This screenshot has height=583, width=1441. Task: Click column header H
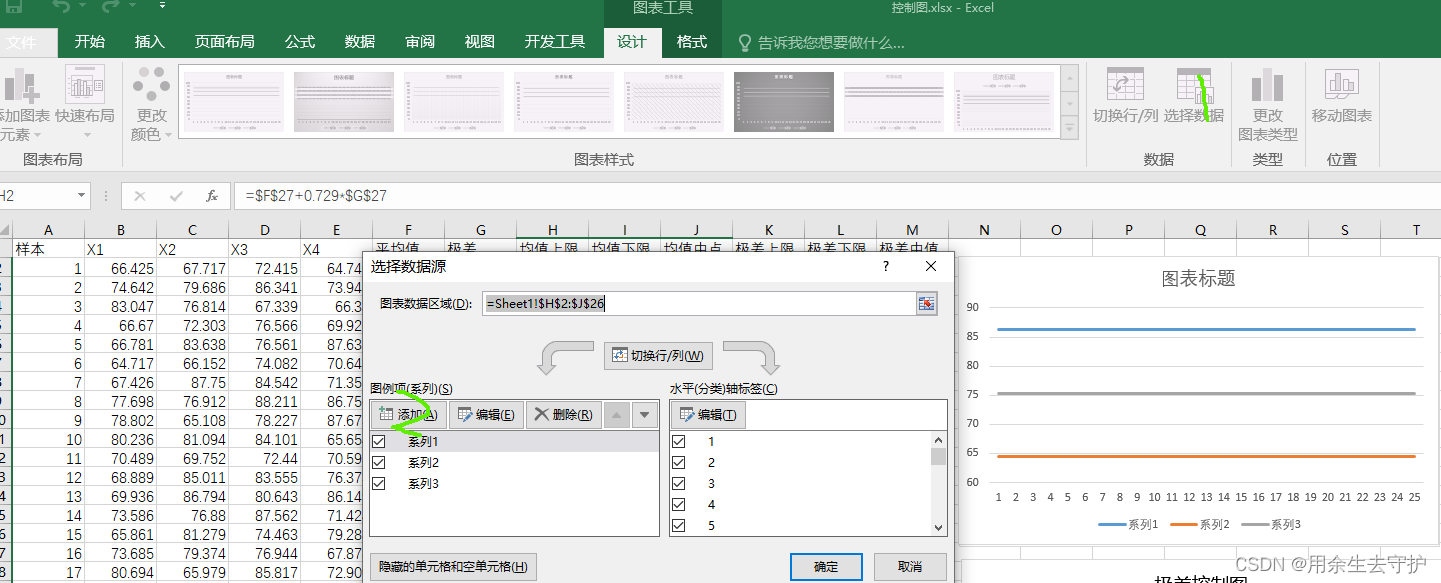point(552,230)
